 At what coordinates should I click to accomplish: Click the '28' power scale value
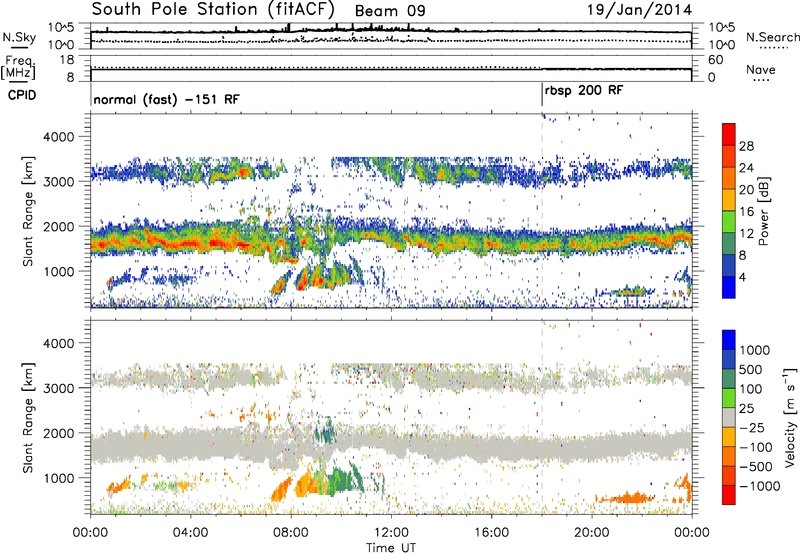point(746,146)
